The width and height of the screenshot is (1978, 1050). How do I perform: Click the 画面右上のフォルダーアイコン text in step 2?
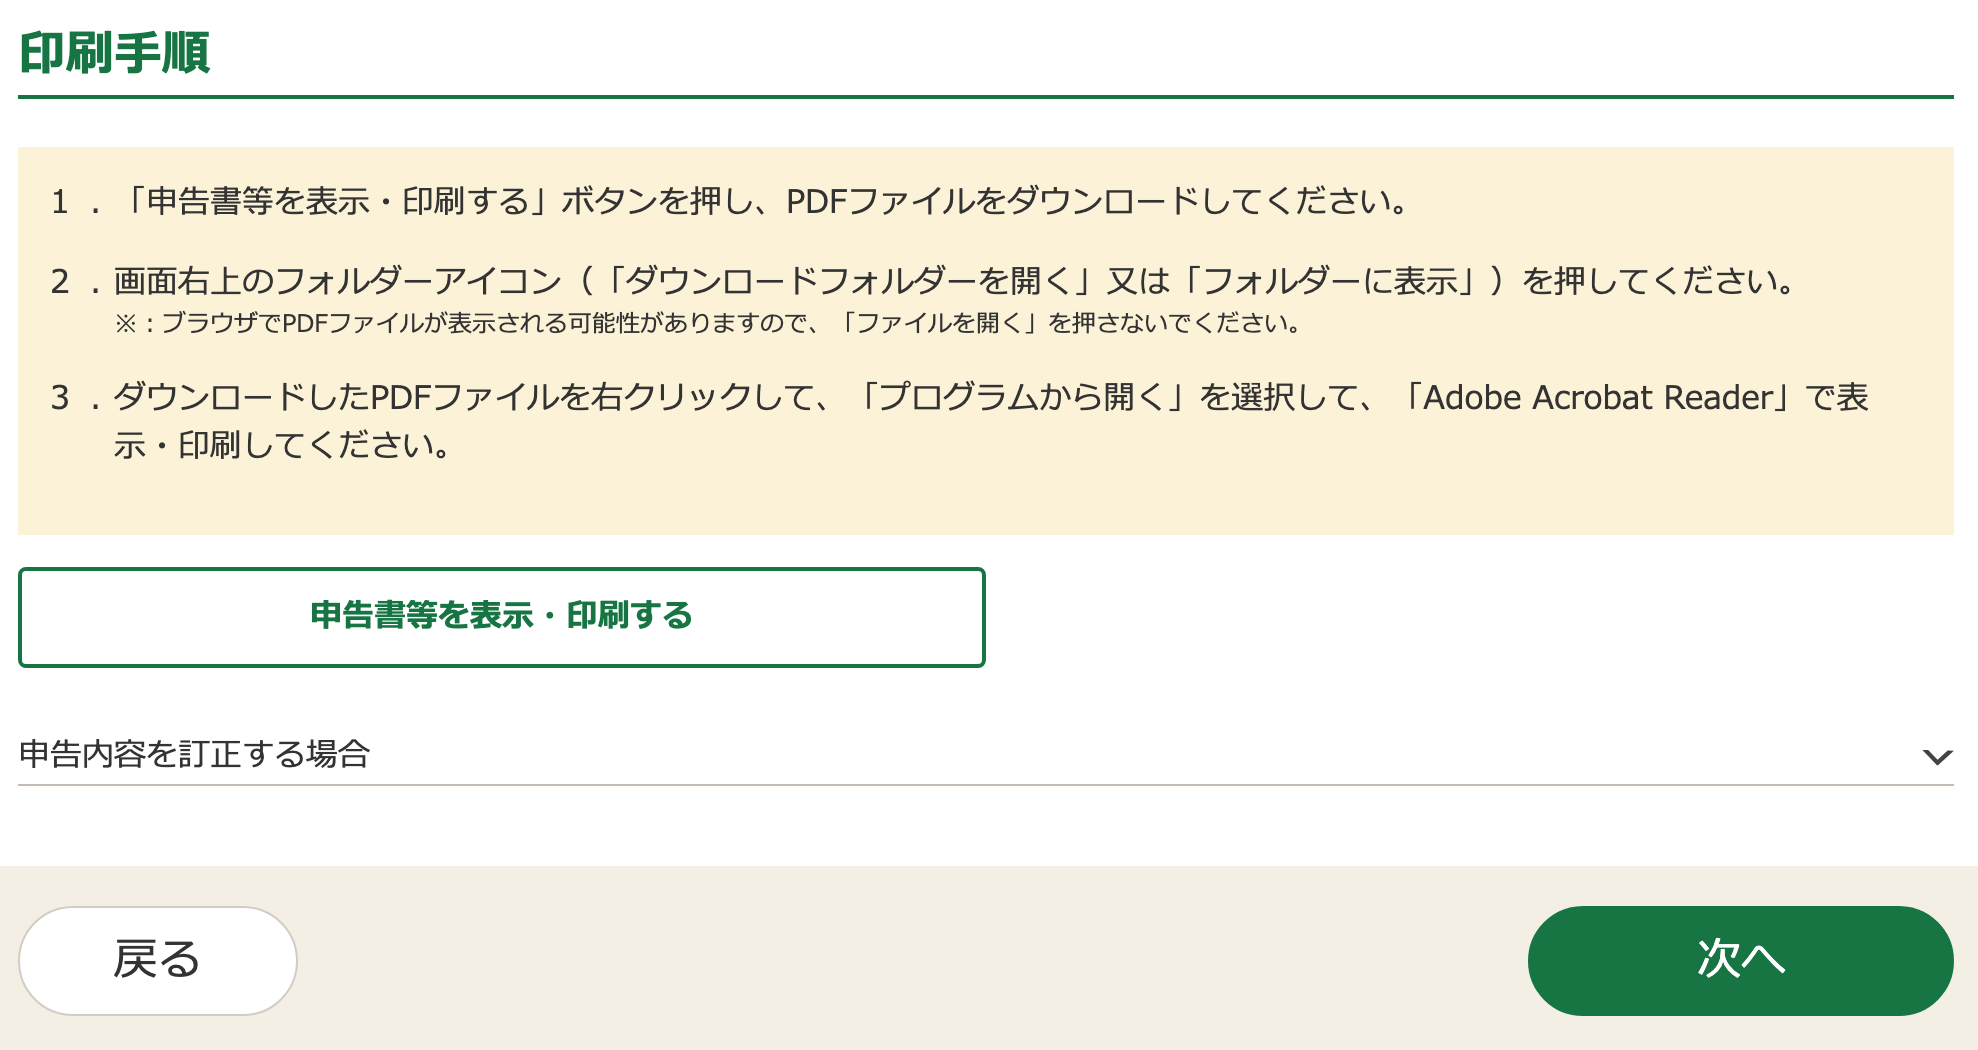point(338,282)
